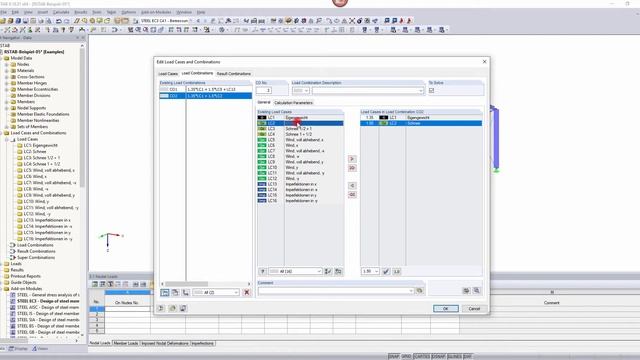Screen dimensions: 640x360
Task: Click the comment library icon
Action: 419,291
